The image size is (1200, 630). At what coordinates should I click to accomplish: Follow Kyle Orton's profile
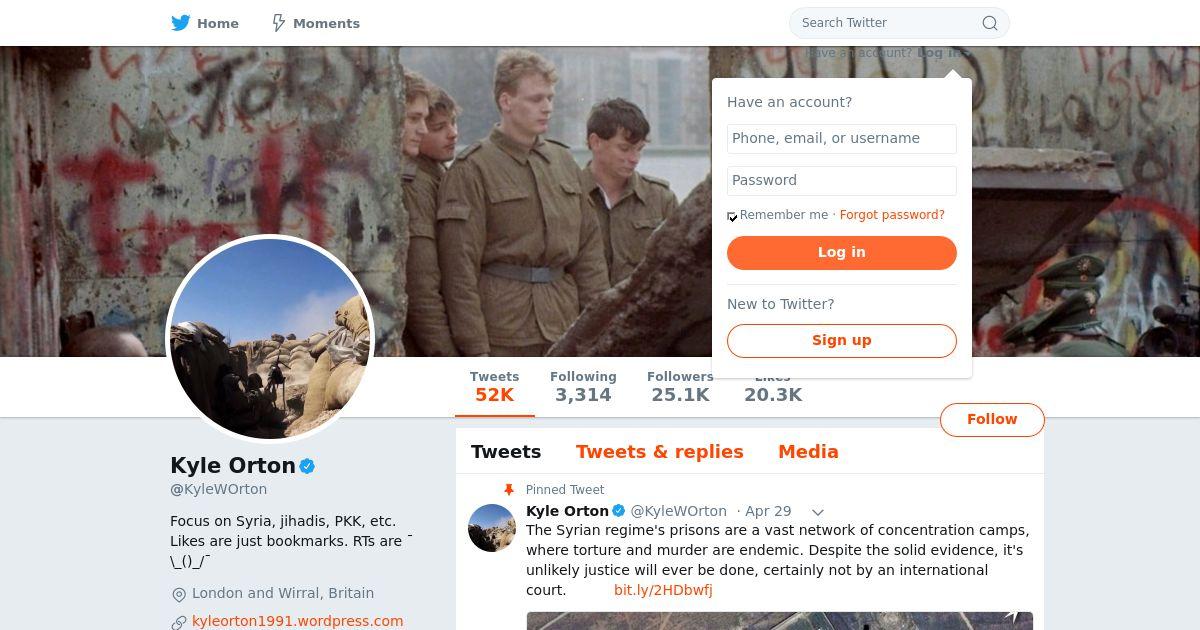point(991,420)
